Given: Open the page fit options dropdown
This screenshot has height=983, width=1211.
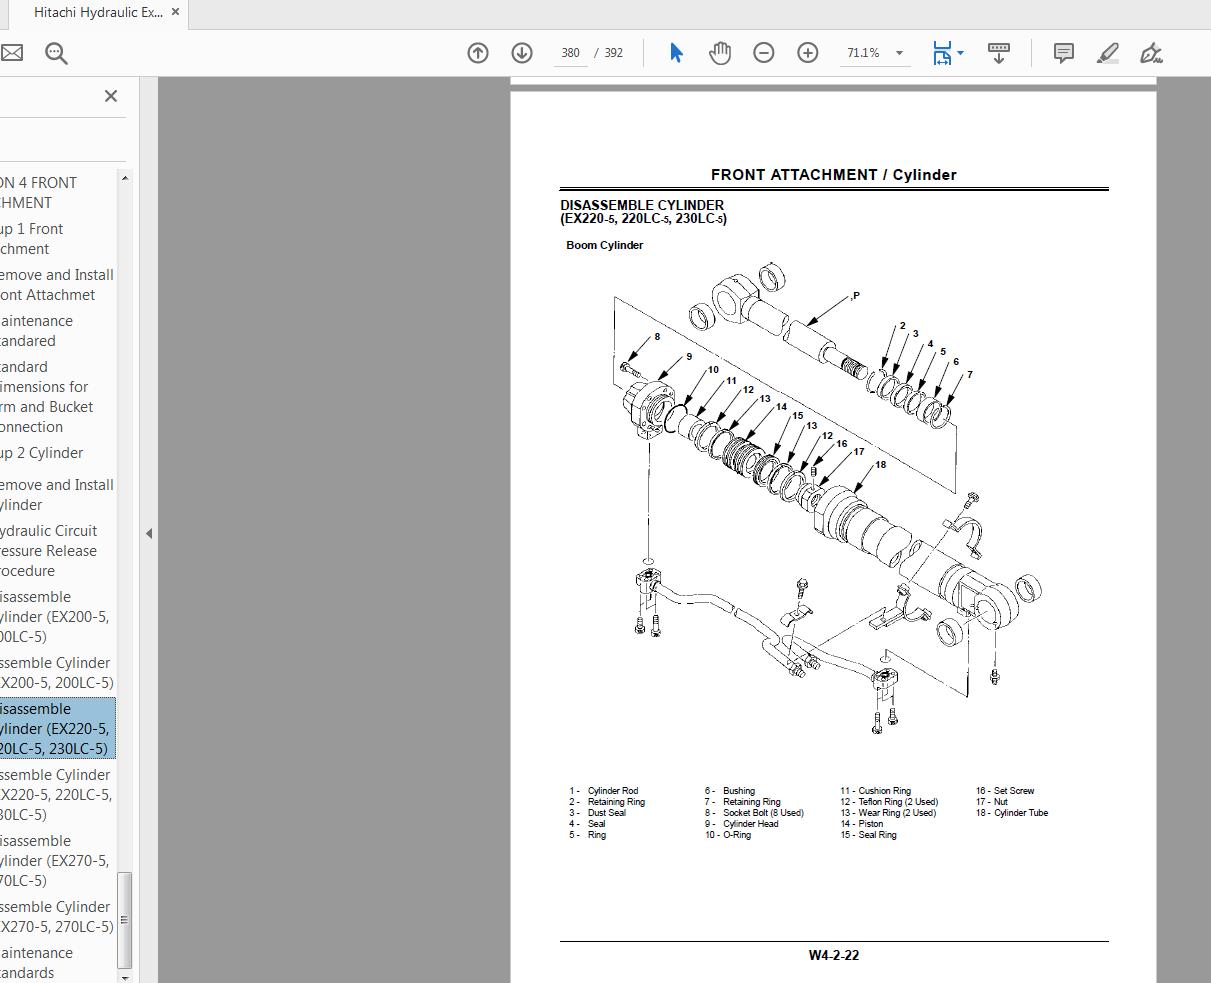Looking at the screenshot, I should (x=959, y=53).
